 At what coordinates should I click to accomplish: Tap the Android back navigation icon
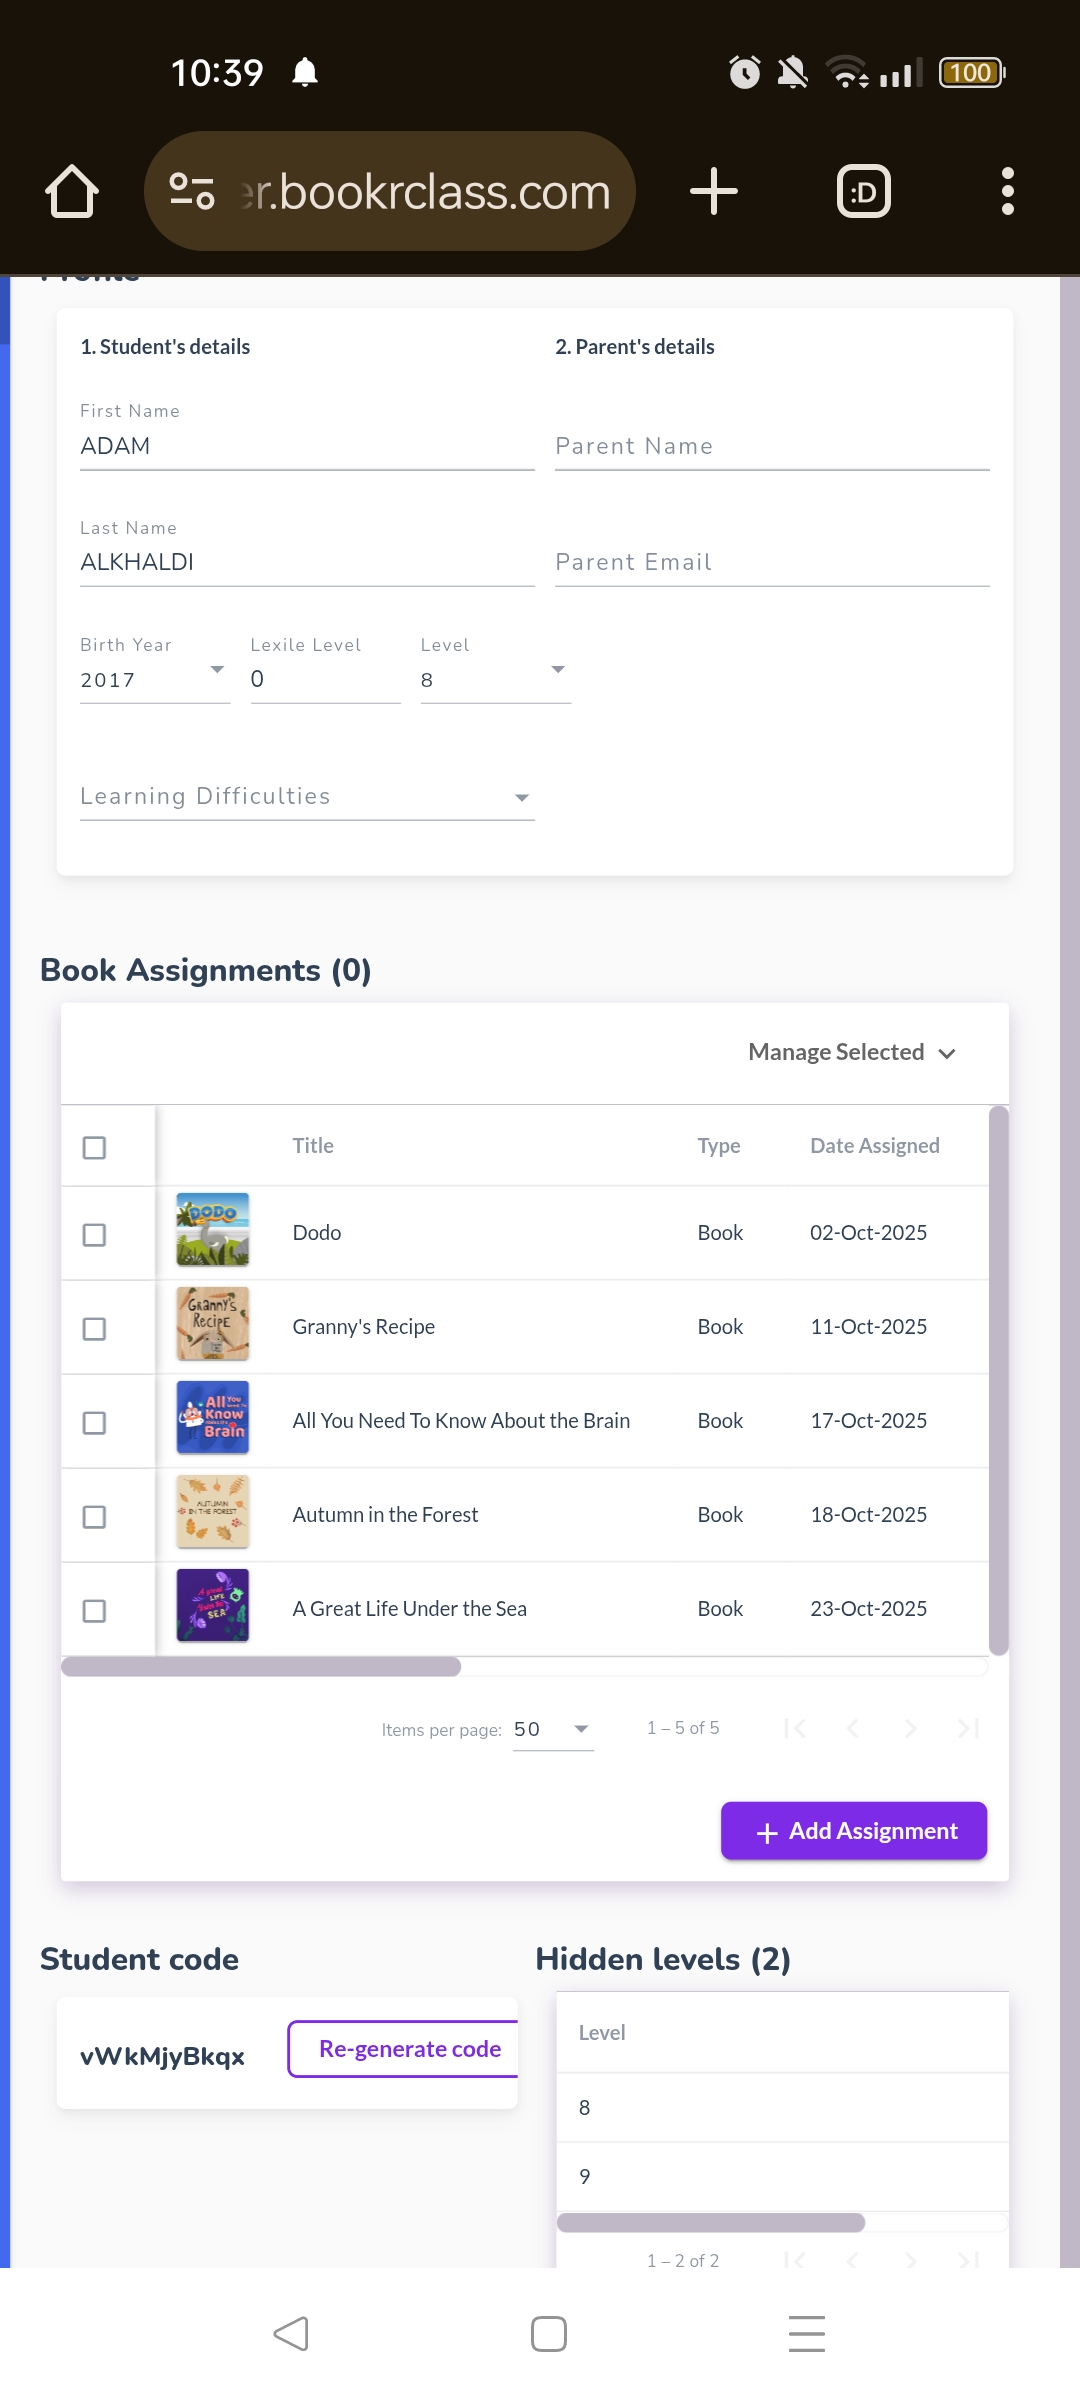click(x=291, y=2334)
